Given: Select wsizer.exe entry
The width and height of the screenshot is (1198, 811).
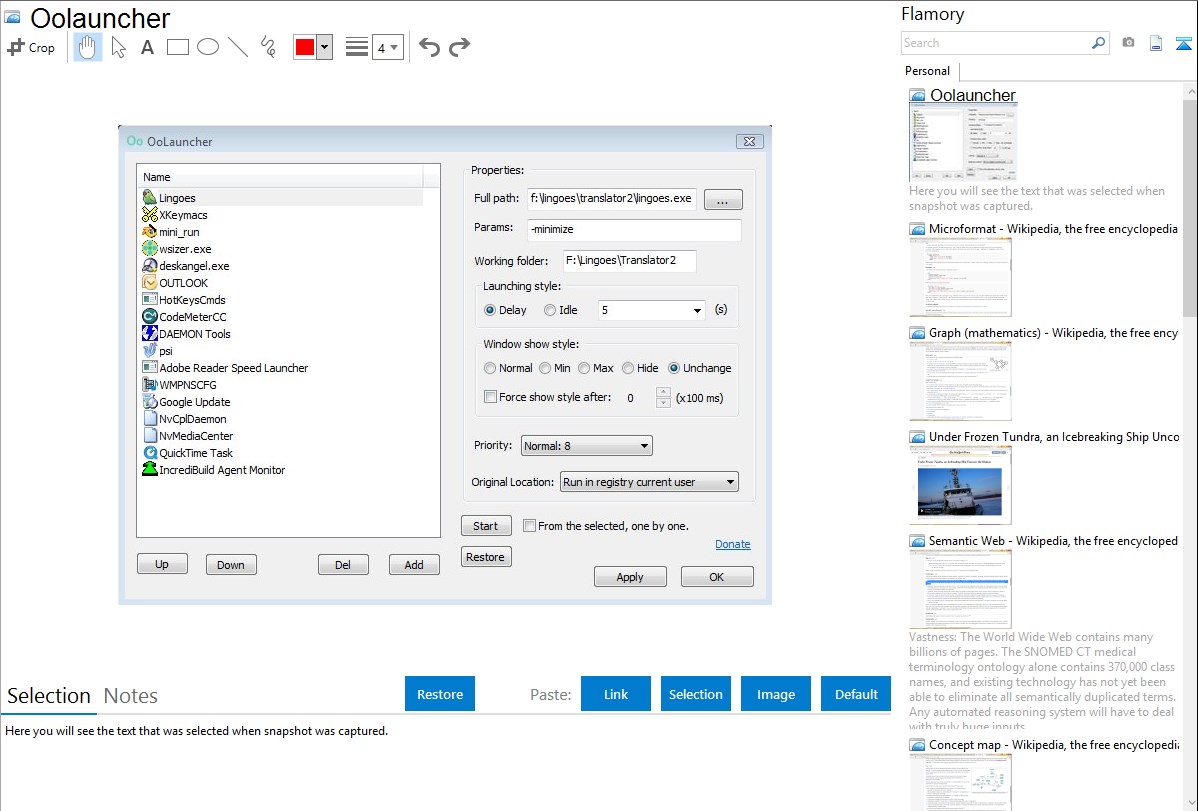Looking at the screenshot, I should (x=177, y=249).
